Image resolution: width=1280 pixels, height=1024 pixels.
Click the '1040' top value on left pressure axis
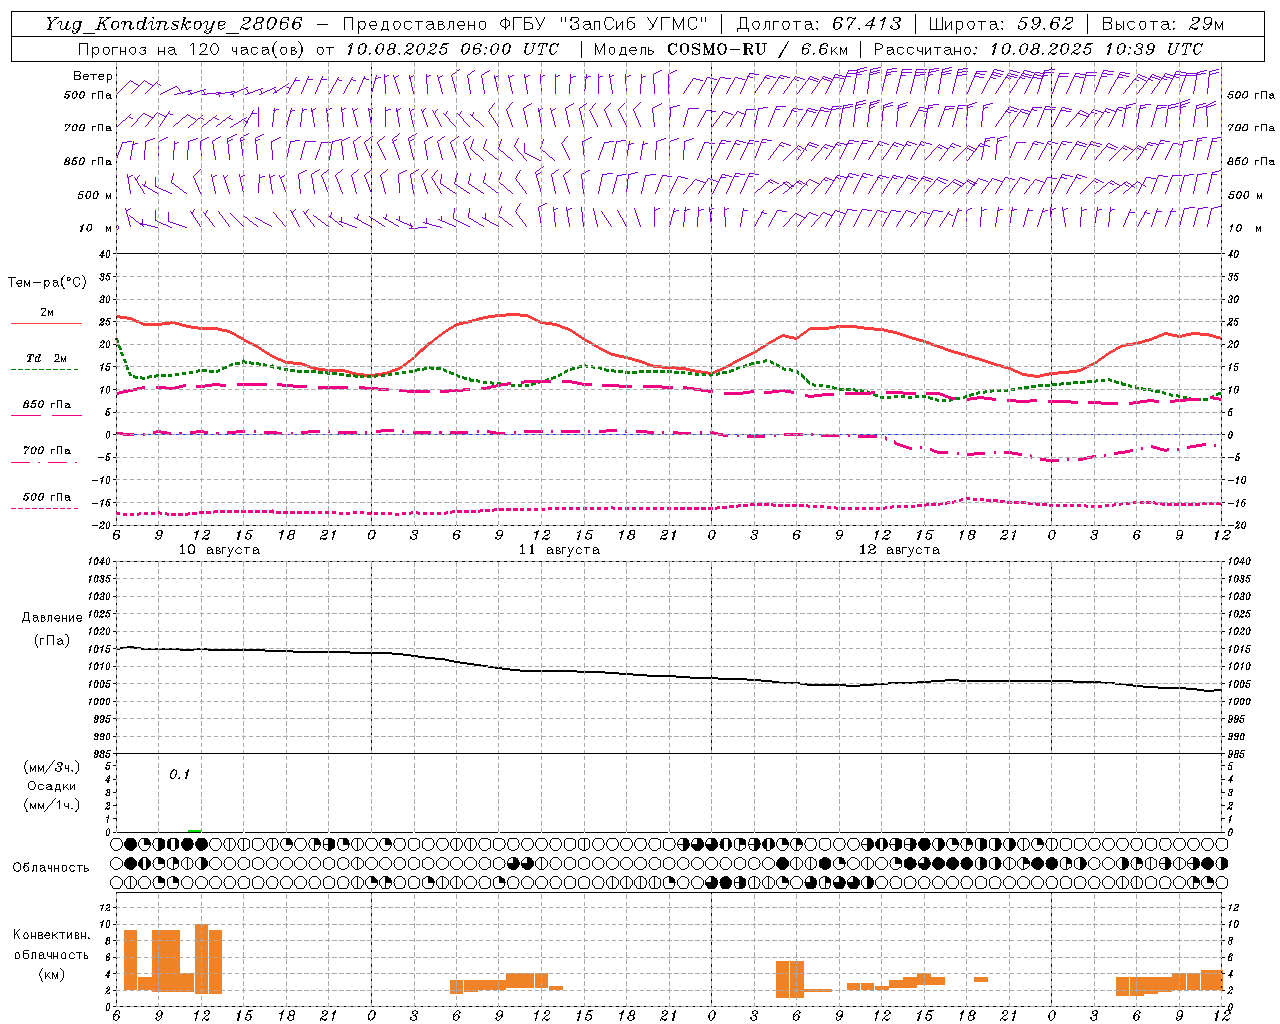pos(97,561)
